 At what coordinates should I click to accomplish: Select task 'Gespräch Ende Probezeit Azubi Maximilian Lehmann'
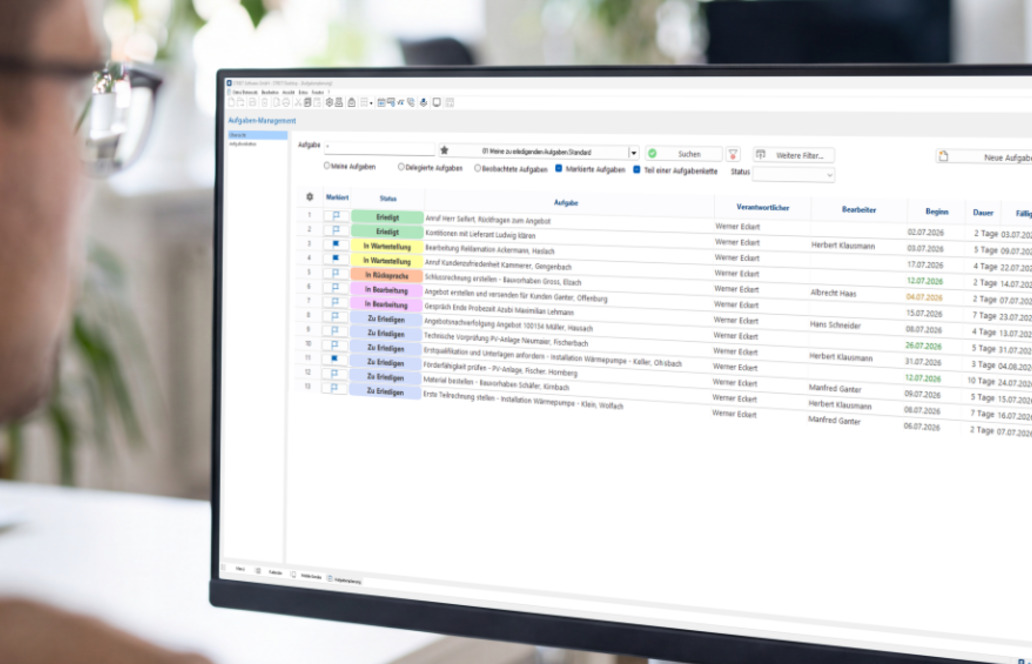pos(498,311)
